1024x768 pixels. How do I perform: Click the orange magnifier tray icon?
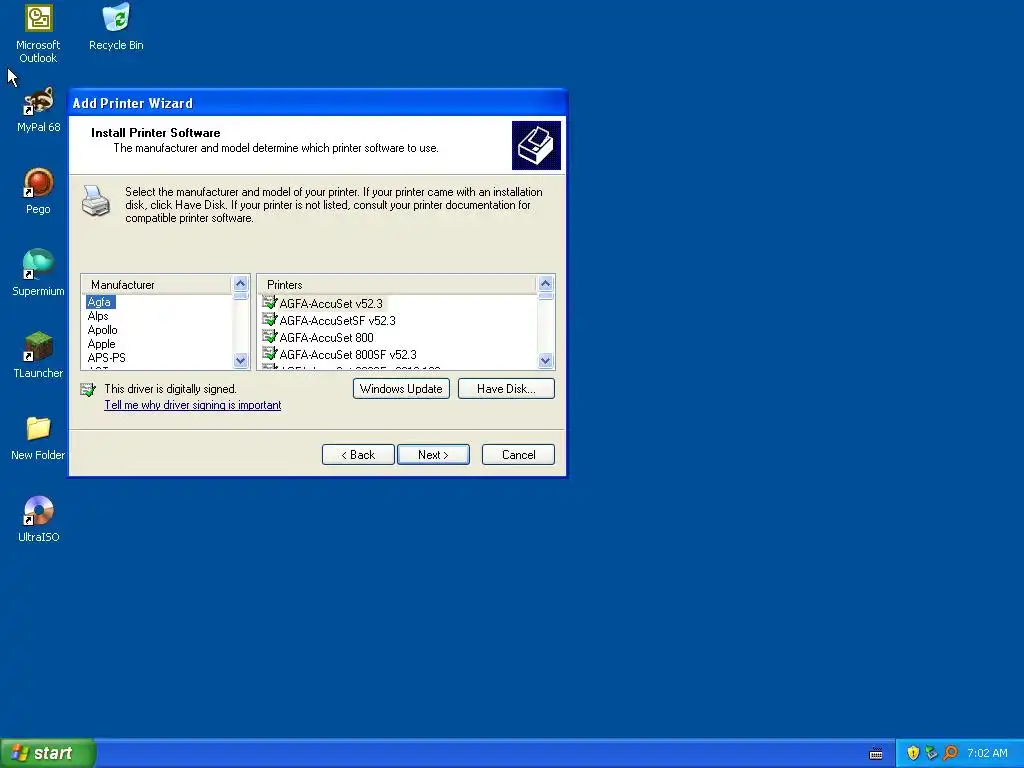pos(950,753)
